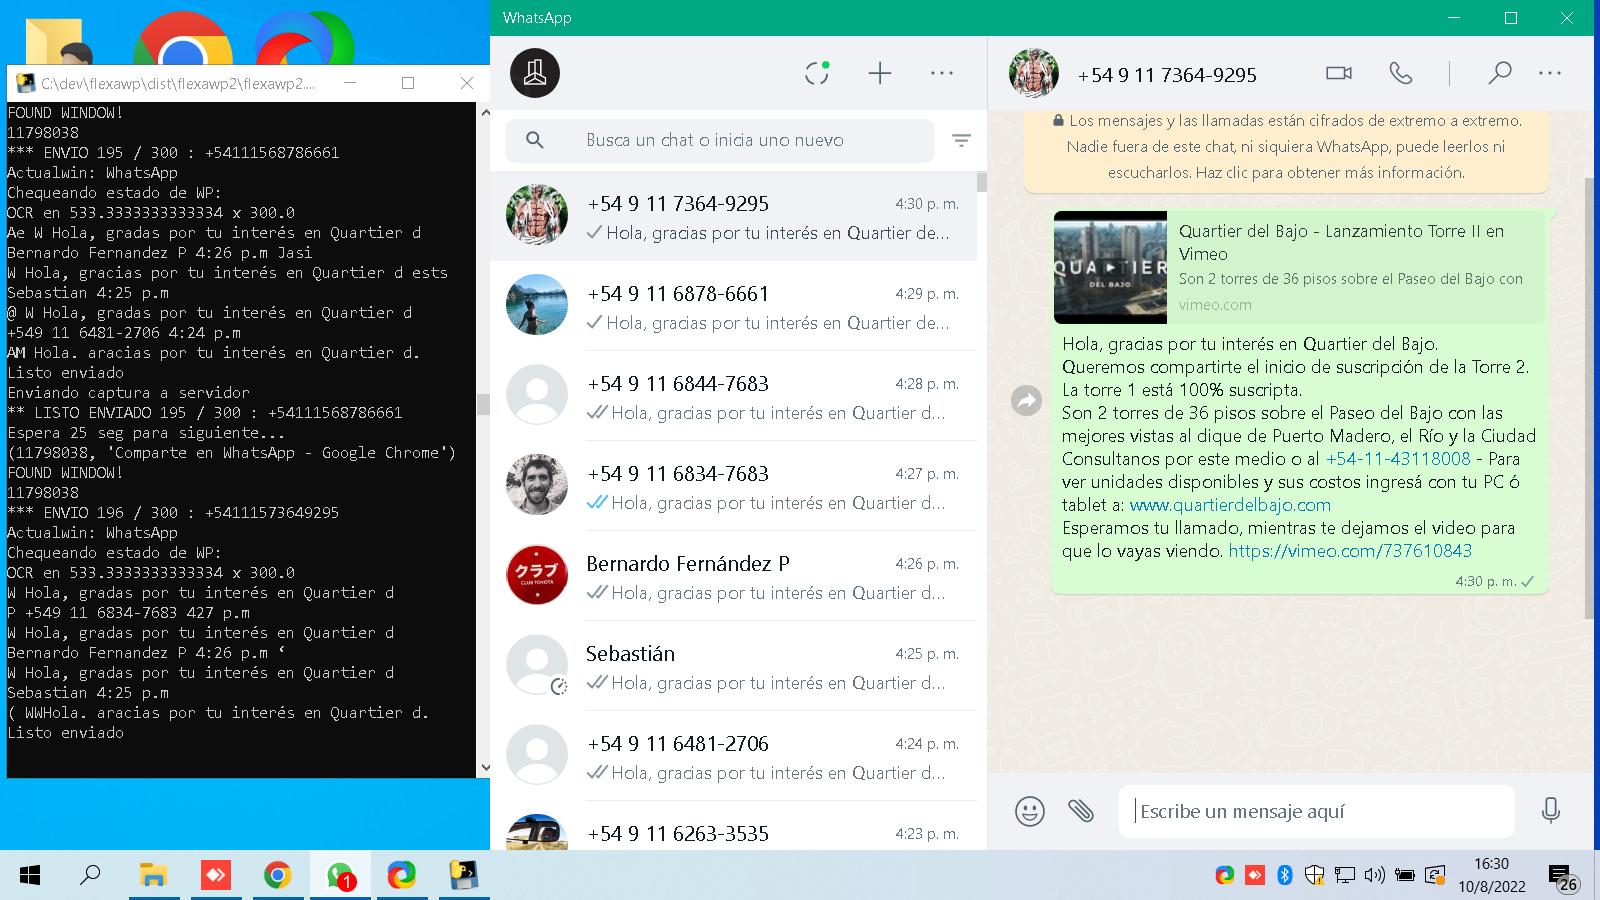Image resolution: width=1600 pixels, height=900 pixels.
Task: Open the https://vimeo.com/737610843 link
Action: tap(1350, 551)
